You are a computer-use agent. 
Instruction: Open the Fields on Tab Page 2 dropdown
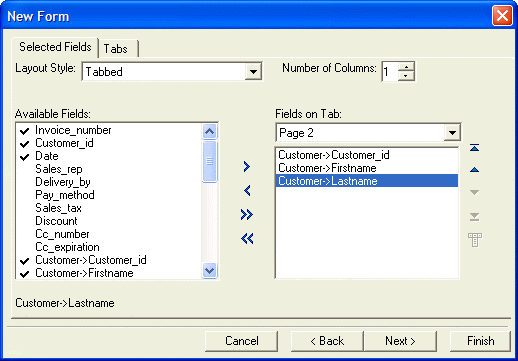(x=452, y=133)
